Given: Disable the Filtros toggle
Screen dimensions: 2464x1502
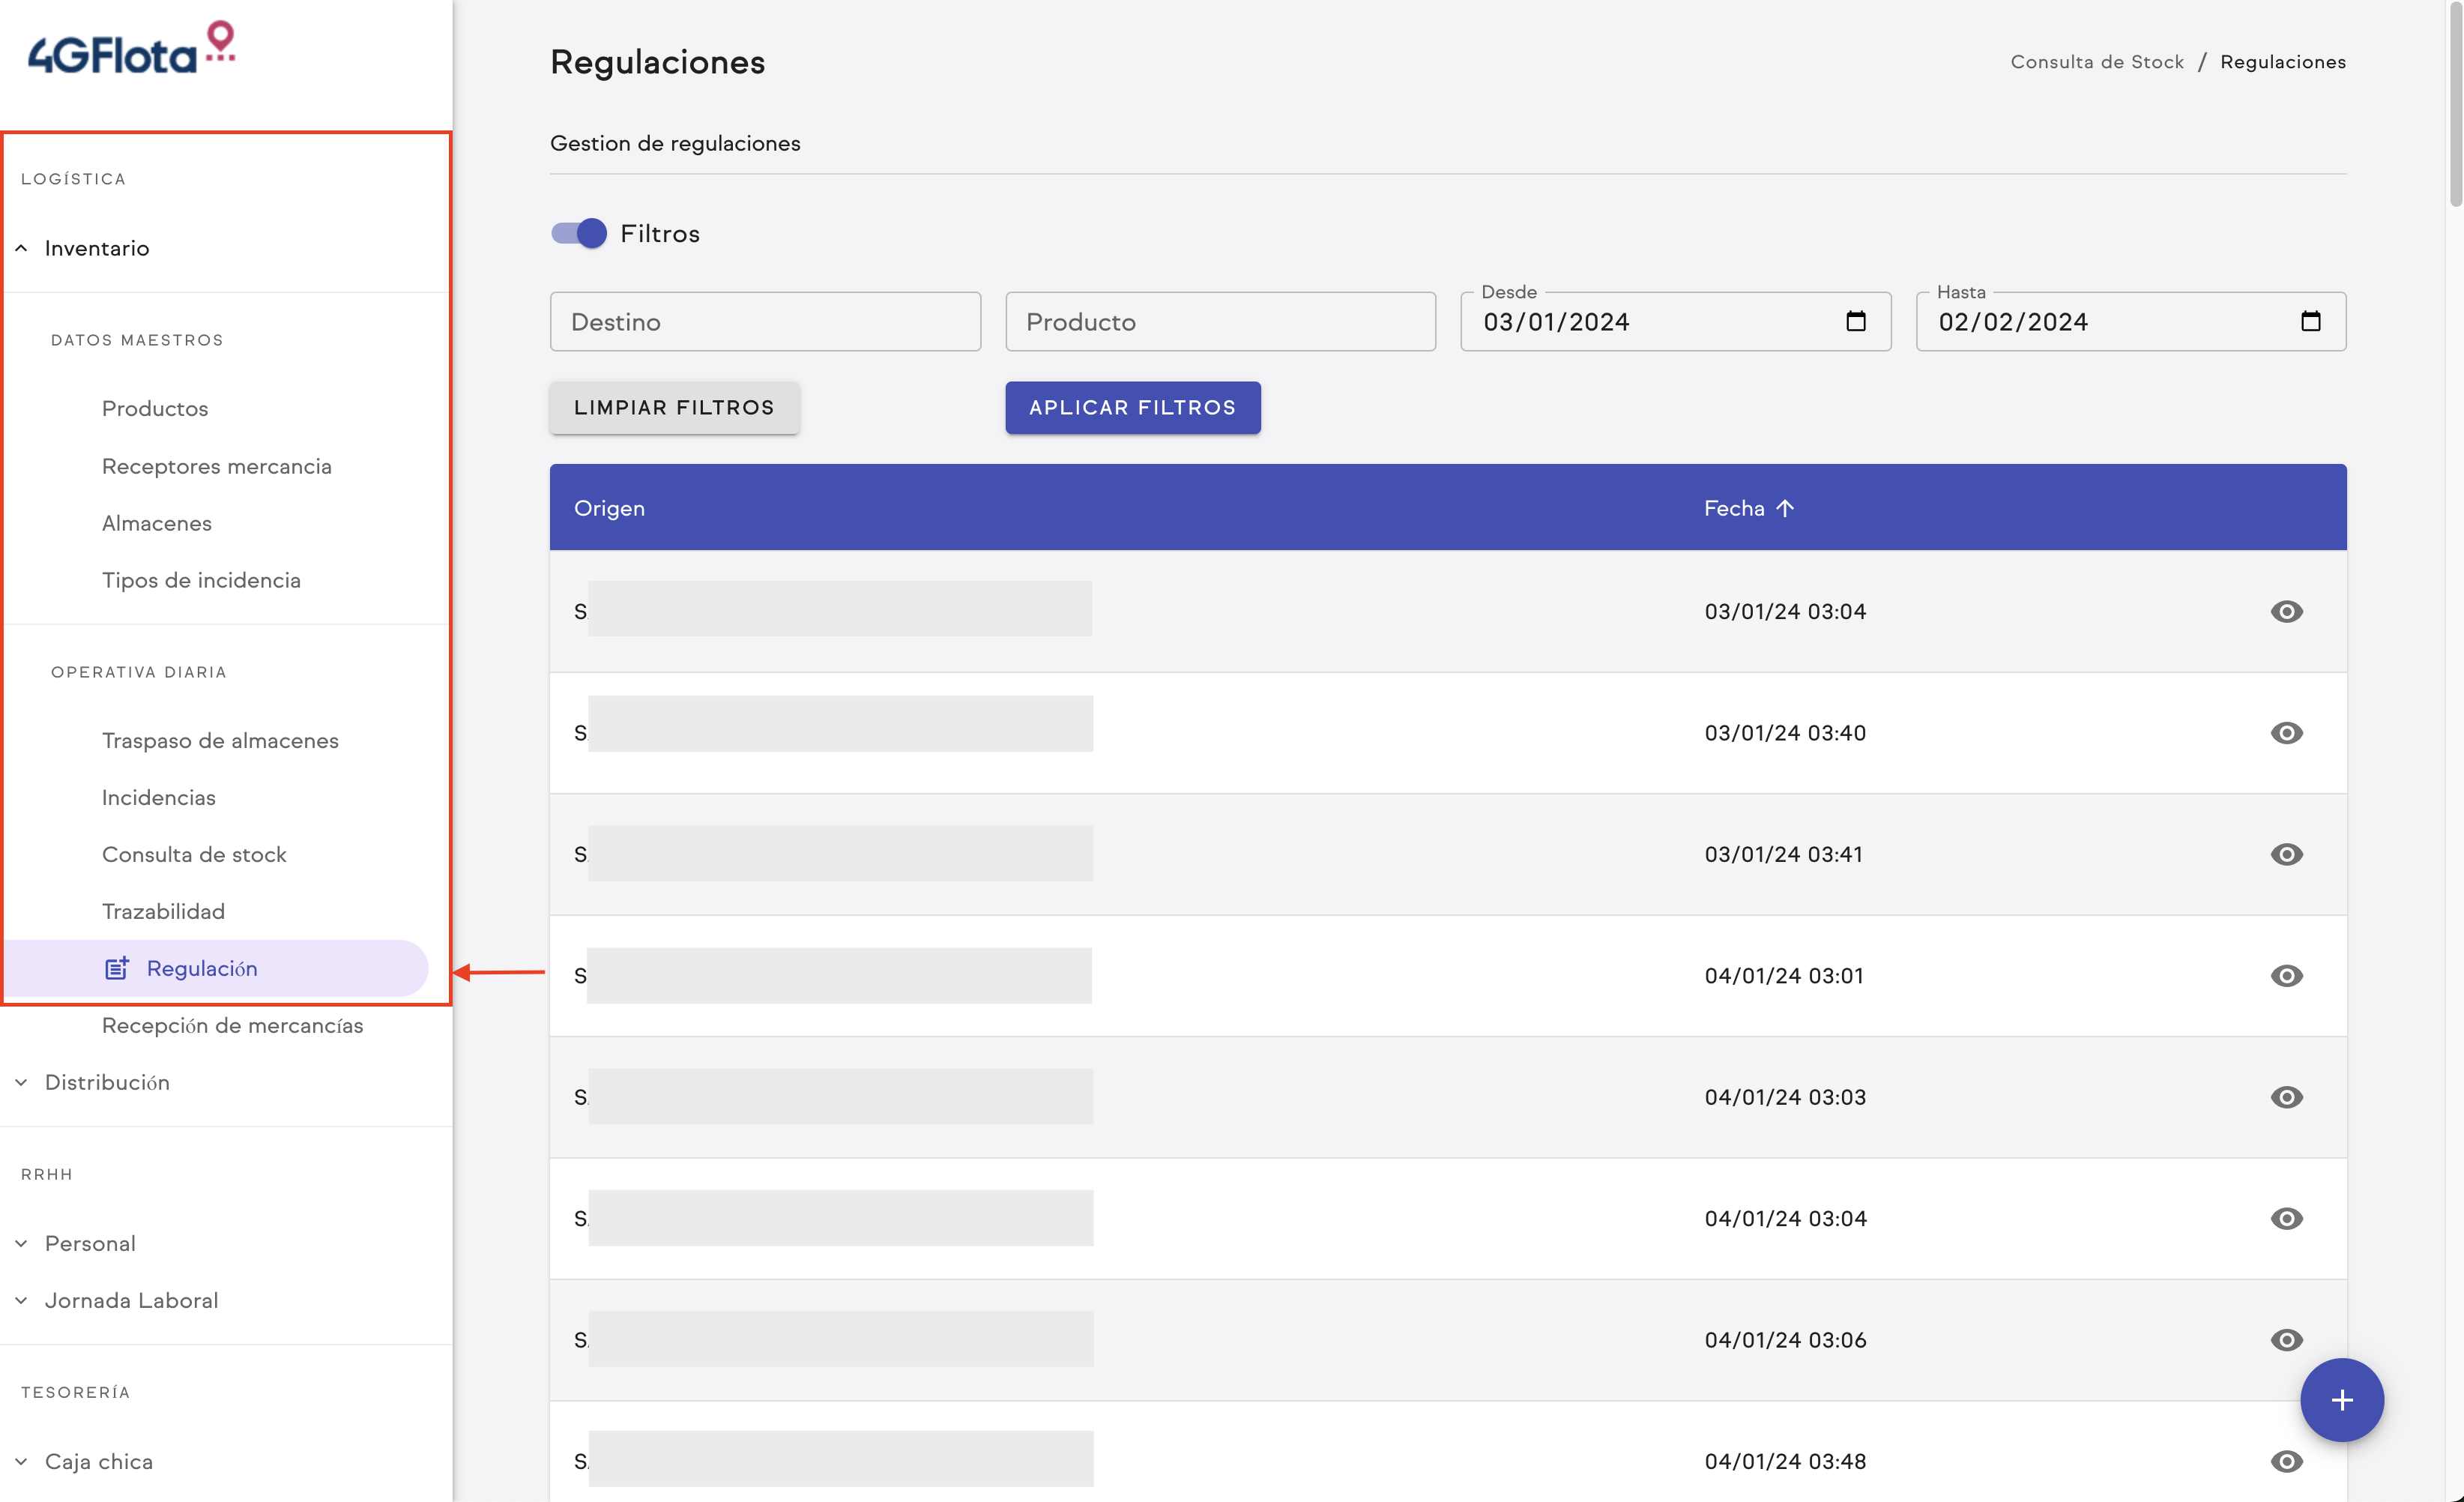Looking at the screenshot, I should tap(578, 232).
